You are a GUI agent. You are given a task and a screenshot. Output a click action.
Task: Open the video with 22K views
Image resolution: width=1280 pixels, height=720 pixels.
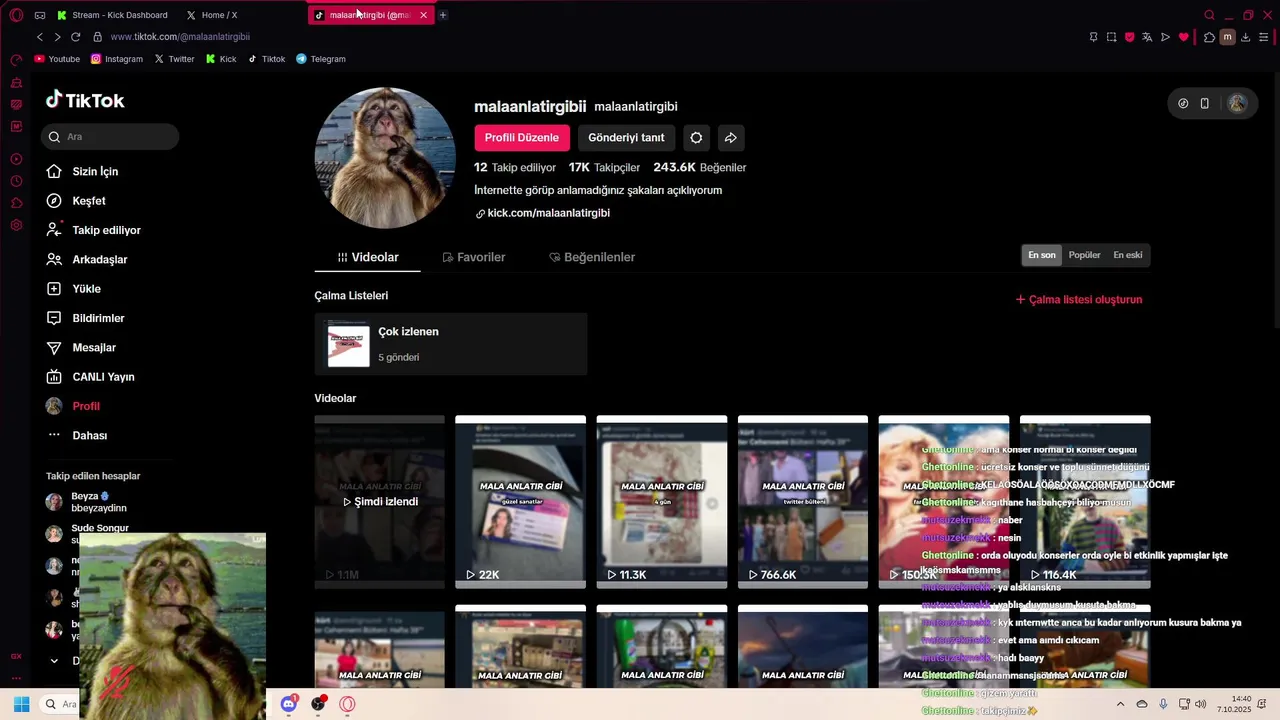[x=520, y=502]
